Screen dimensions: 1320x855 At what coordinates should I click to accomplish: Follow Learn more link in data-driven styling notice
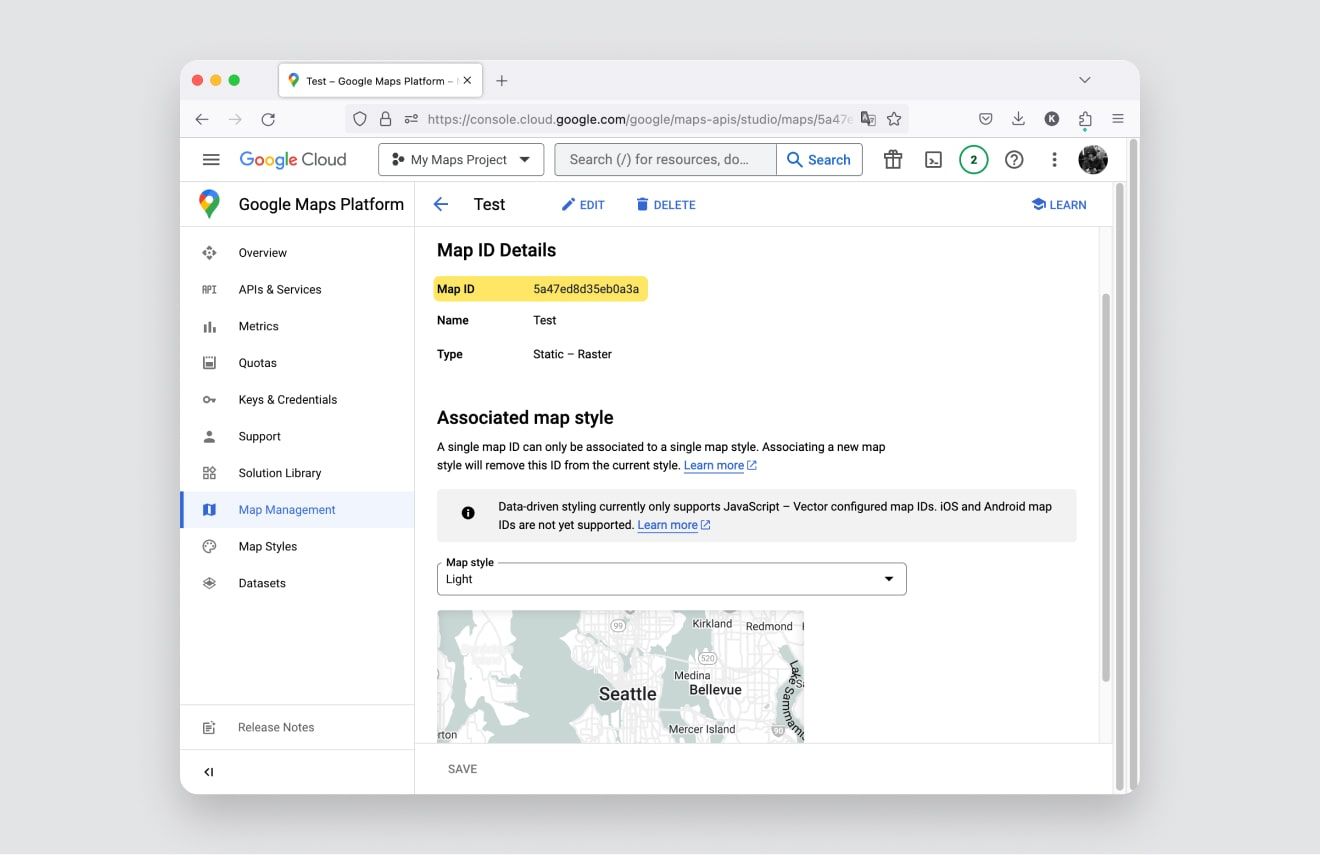(674, 525)
